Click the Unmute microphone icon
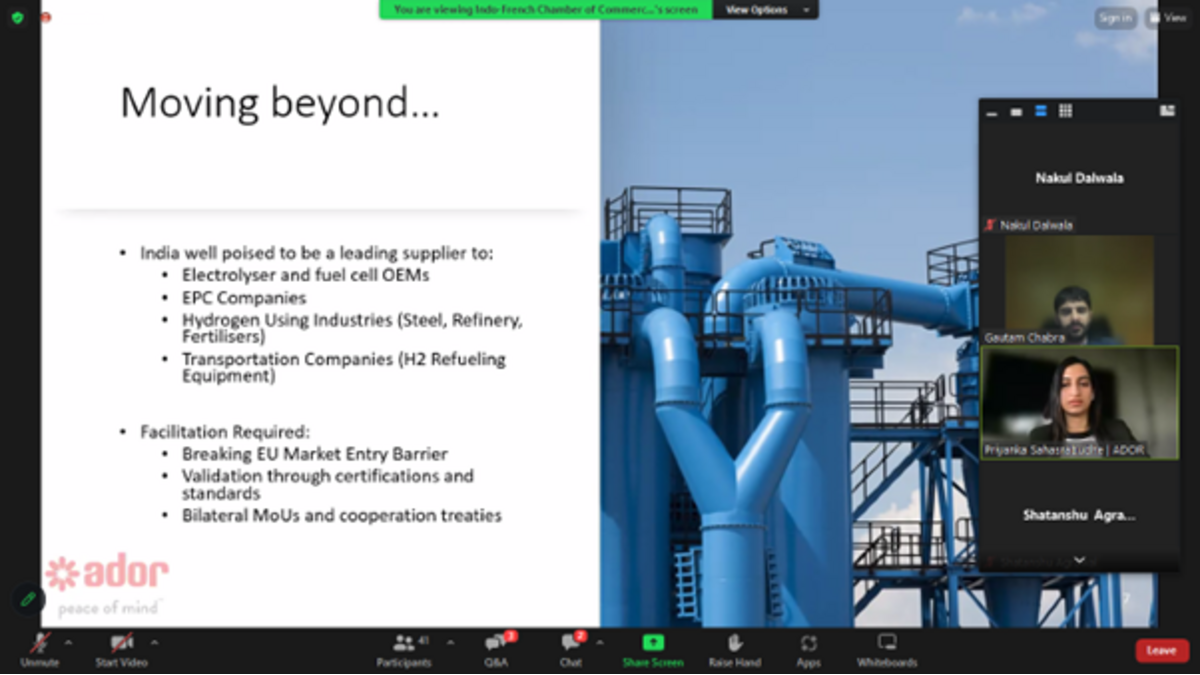1200x675 pixels. [x=40, y=644]
